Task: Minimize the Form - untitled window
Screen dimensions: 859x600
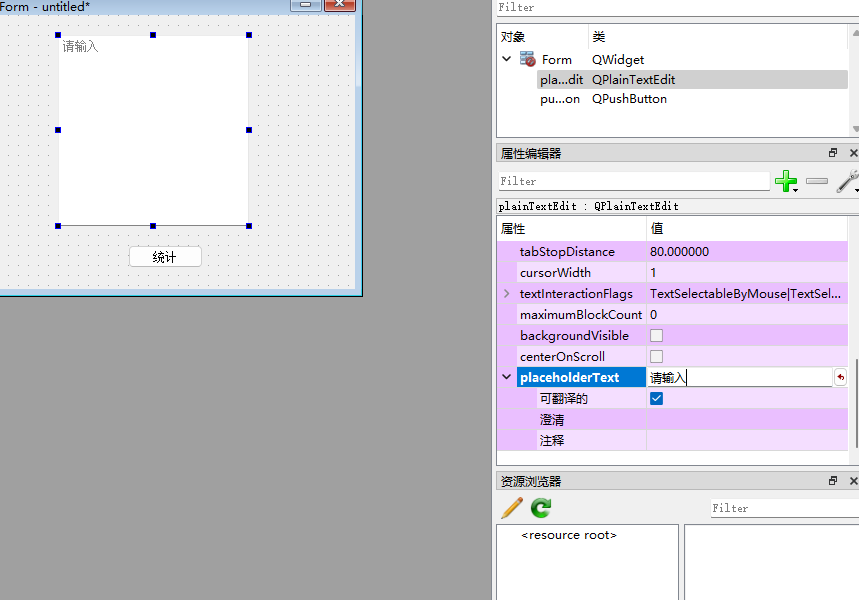Action: click(306, 5)
